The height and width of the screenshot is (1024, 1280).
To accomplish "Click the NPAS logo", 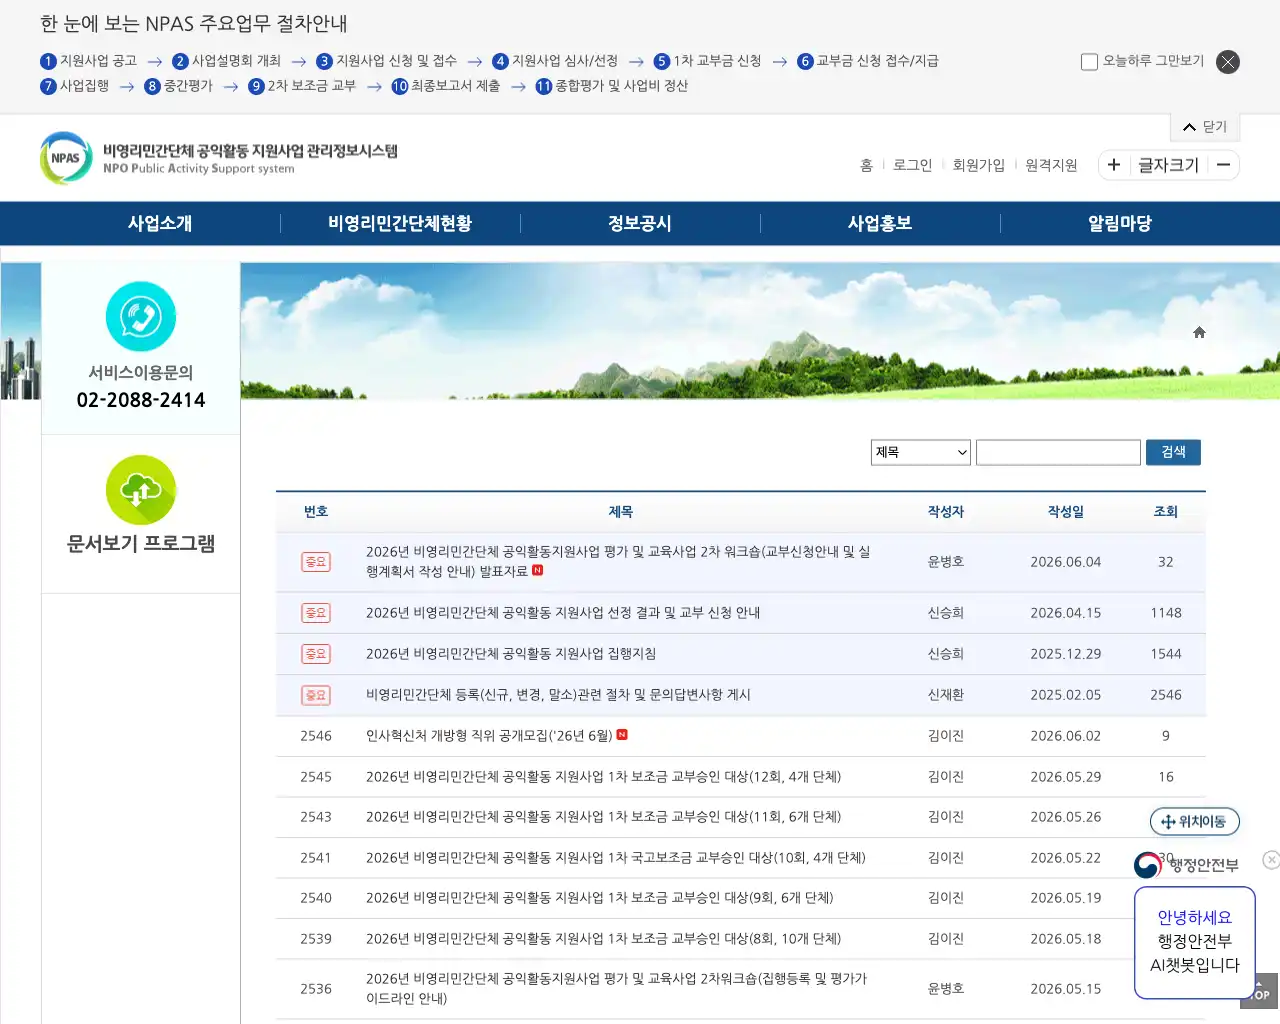I will (x=218, y=158).
